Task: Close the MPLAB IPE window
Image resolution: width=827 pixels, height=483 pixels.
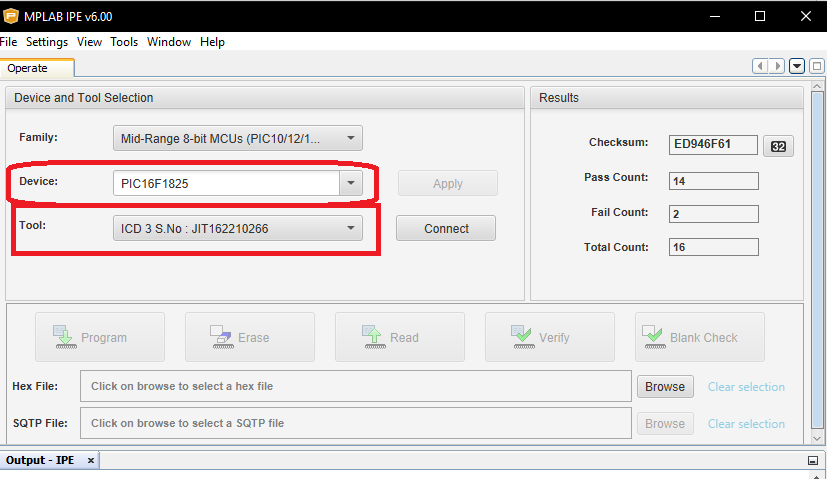Action: pyautogui.click(x=806, y=16)
